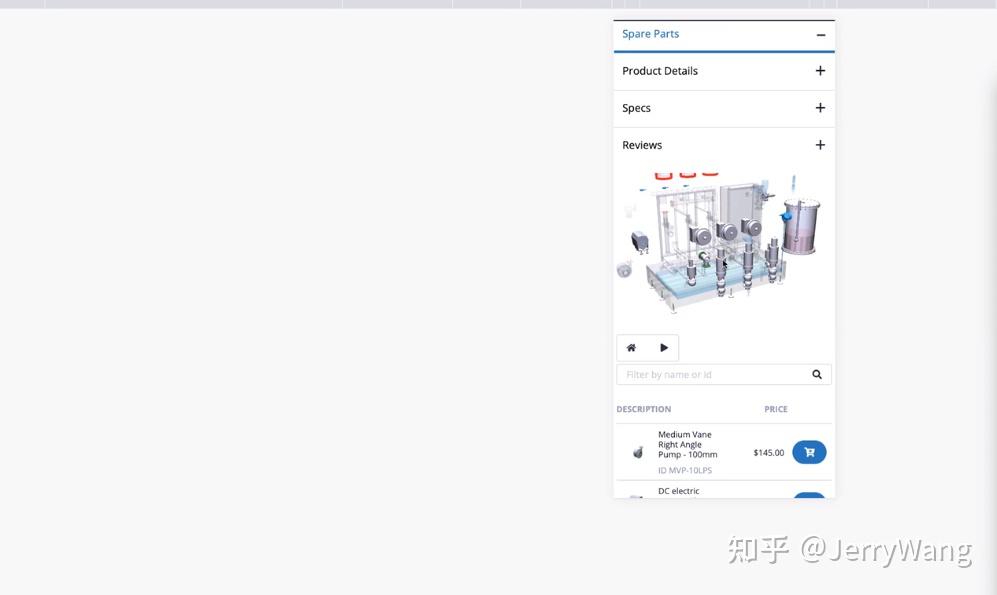Image resolution: width=997 pixels, height=595 pixels.
Task: Select the Spare Parts heading
Action: click(650, 33)
